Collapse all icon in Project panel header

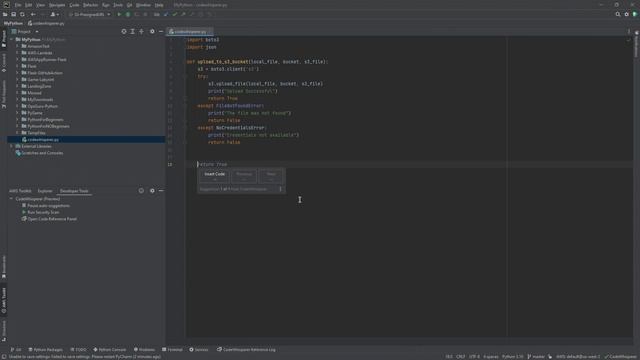click(141, 31)
